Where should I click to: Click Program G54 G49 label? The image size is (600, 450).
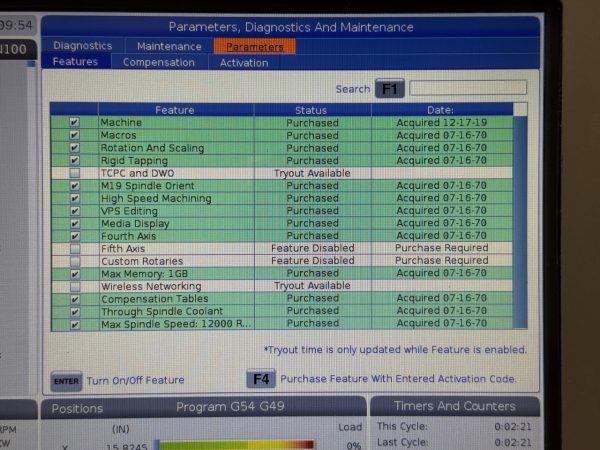(230, 406)
